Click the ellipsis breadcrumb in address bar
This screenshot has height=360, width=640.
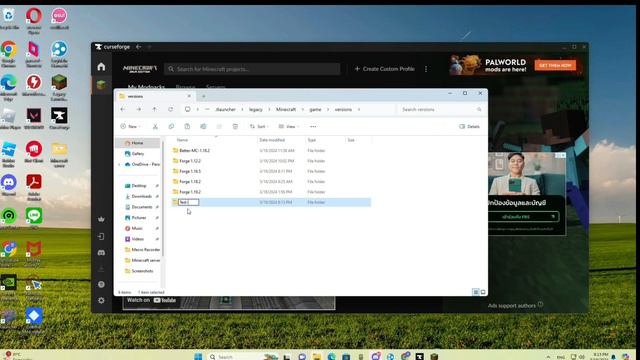[207, 109]
